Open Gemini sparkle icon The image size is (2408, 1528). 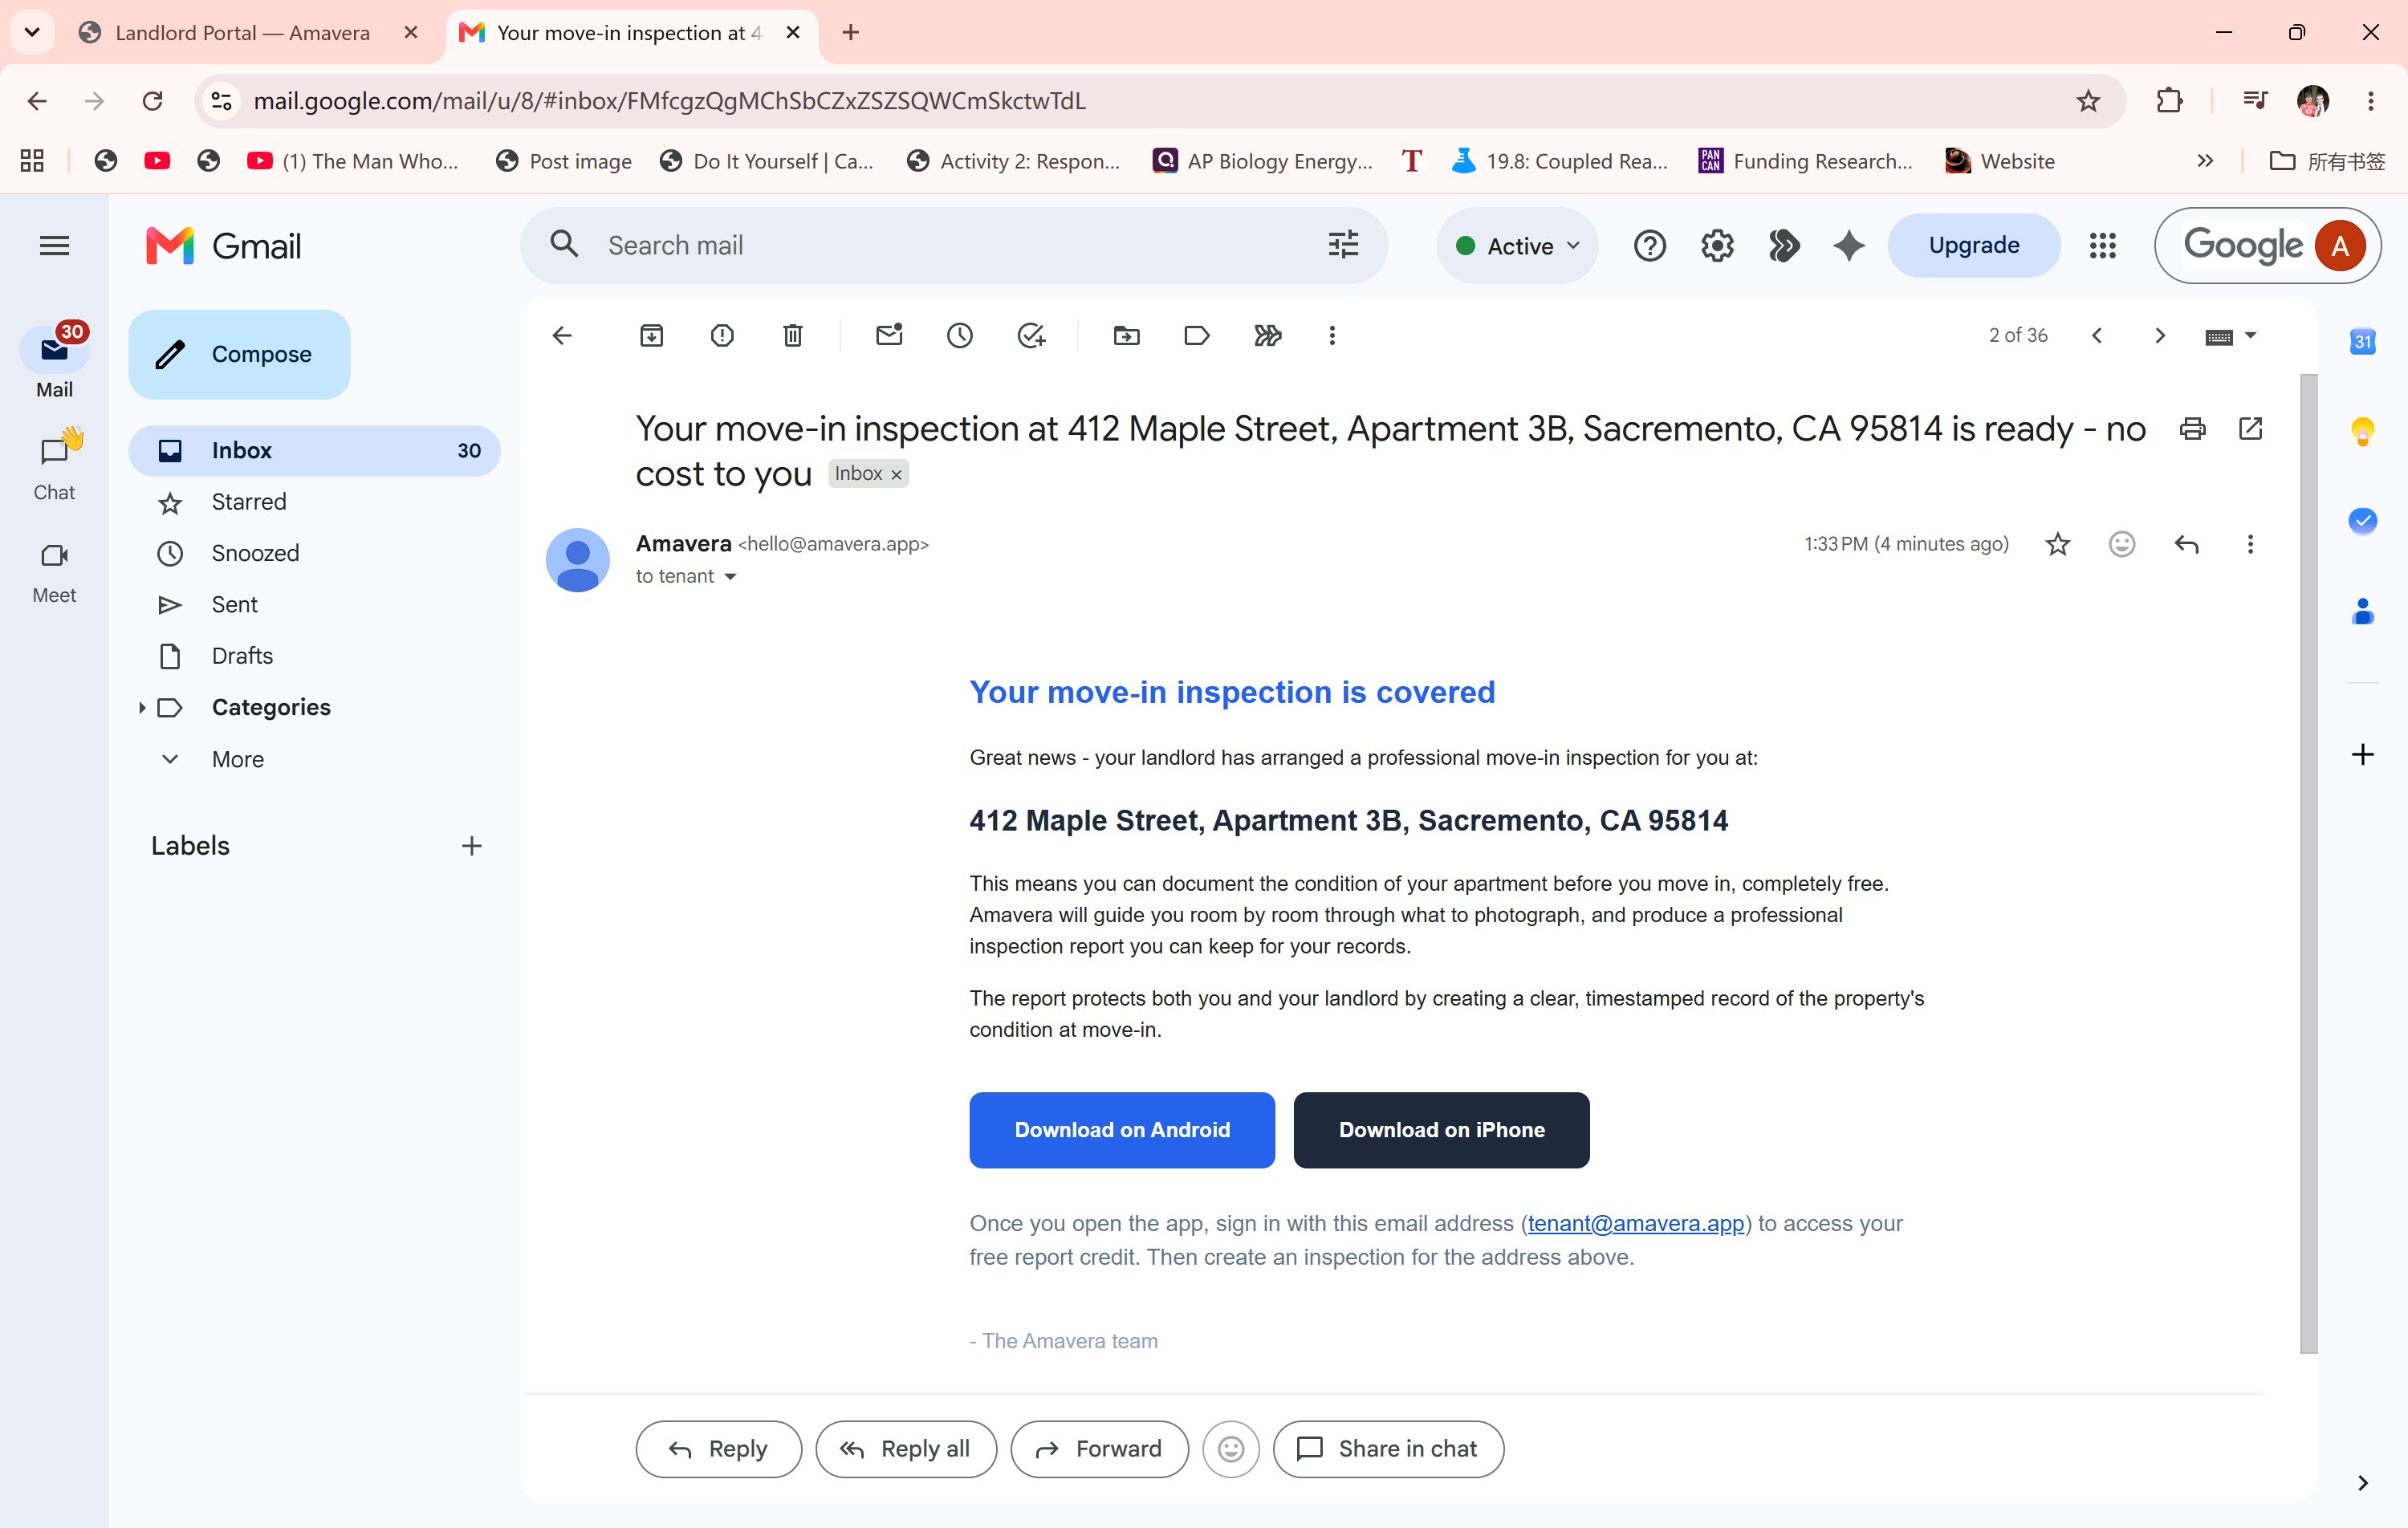[1849, 246]
